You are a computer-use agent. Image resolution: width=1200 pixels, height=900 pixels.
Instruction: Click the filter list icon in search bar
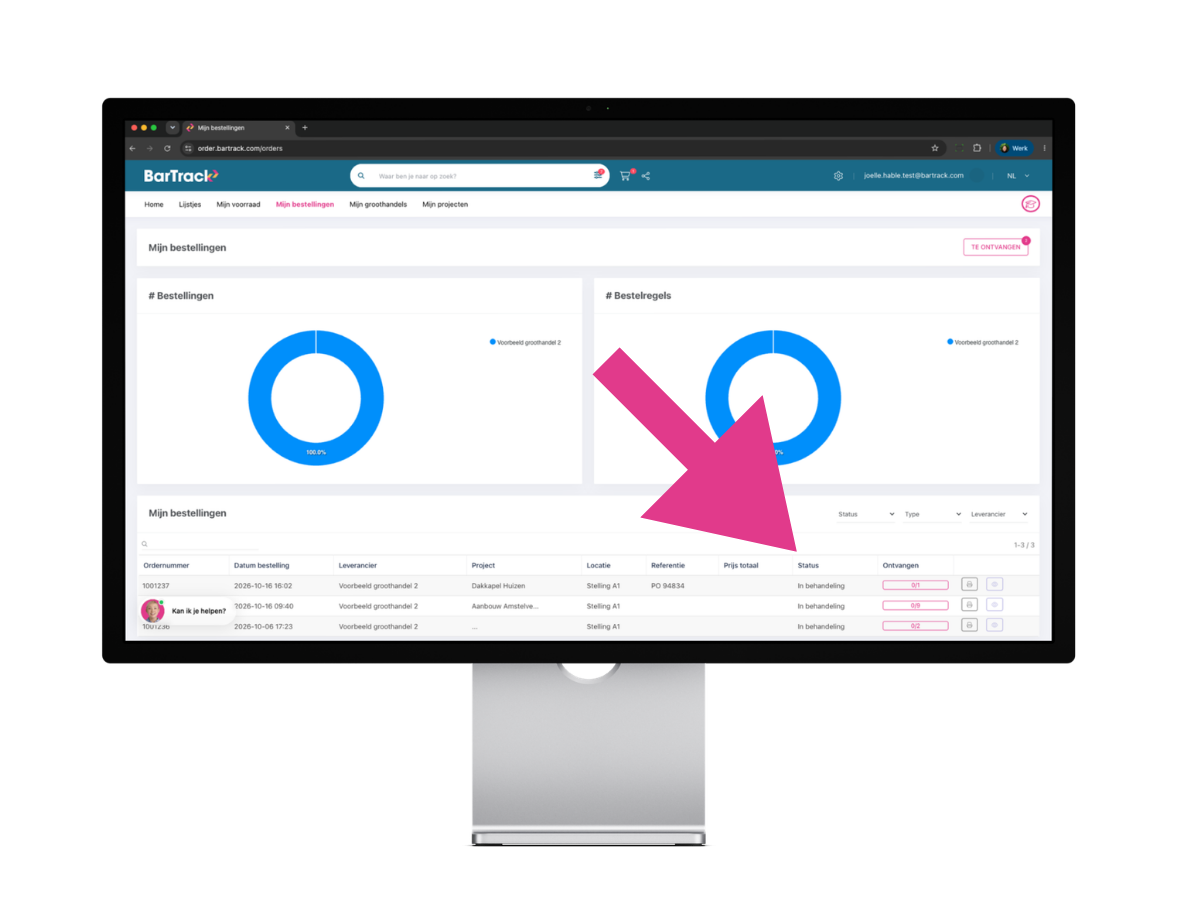[x=598, y=175]
